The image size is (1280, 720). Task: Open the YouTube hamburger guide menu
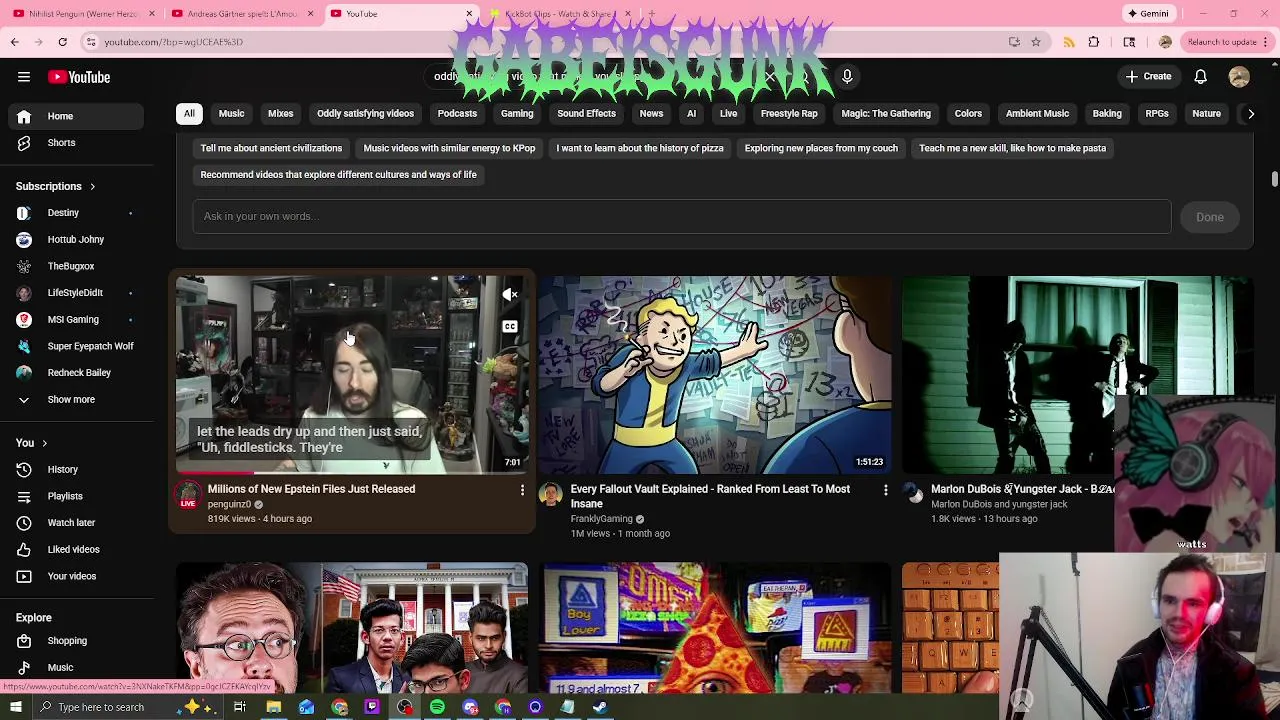pyautogui.click(x=24, y=77)
